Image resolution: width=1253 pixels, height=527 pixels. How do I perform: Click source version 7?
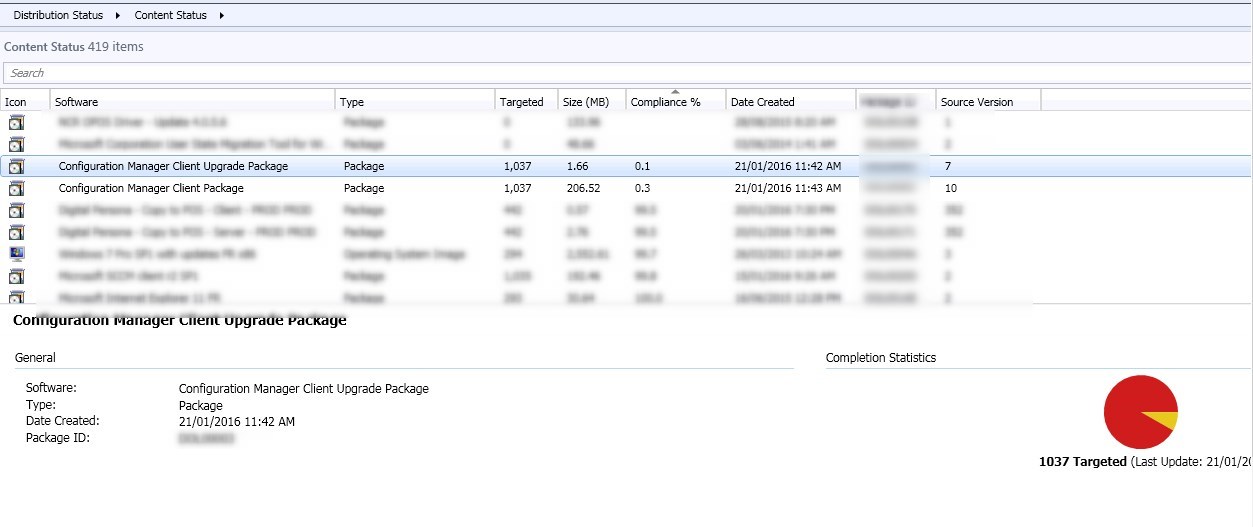click(947, 166)
